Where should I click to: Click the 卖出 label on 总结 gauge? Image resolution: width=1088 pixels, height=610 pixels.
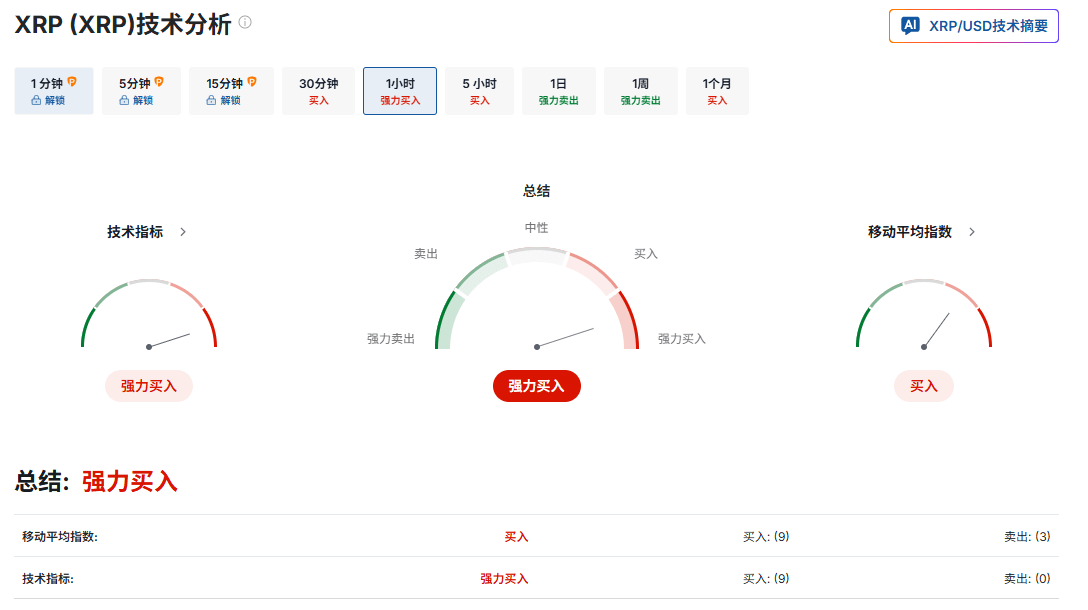[x=426, y=254]
